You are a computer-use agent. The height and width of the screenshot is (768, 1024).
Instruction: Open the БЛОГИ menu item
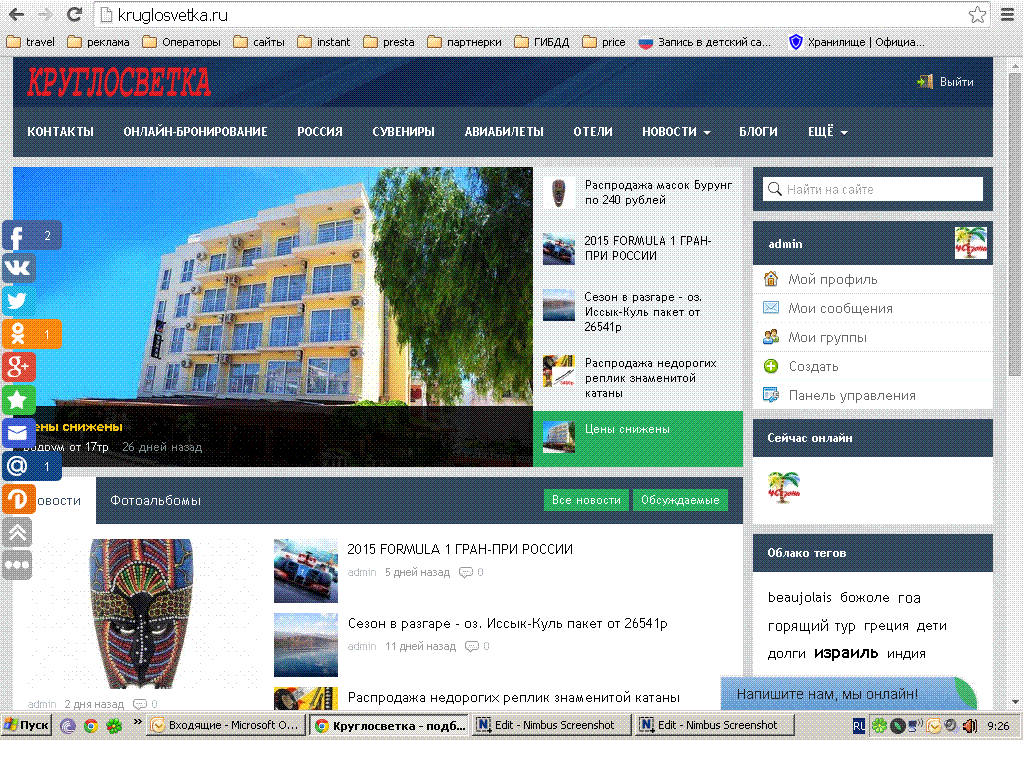coord(758,132)
